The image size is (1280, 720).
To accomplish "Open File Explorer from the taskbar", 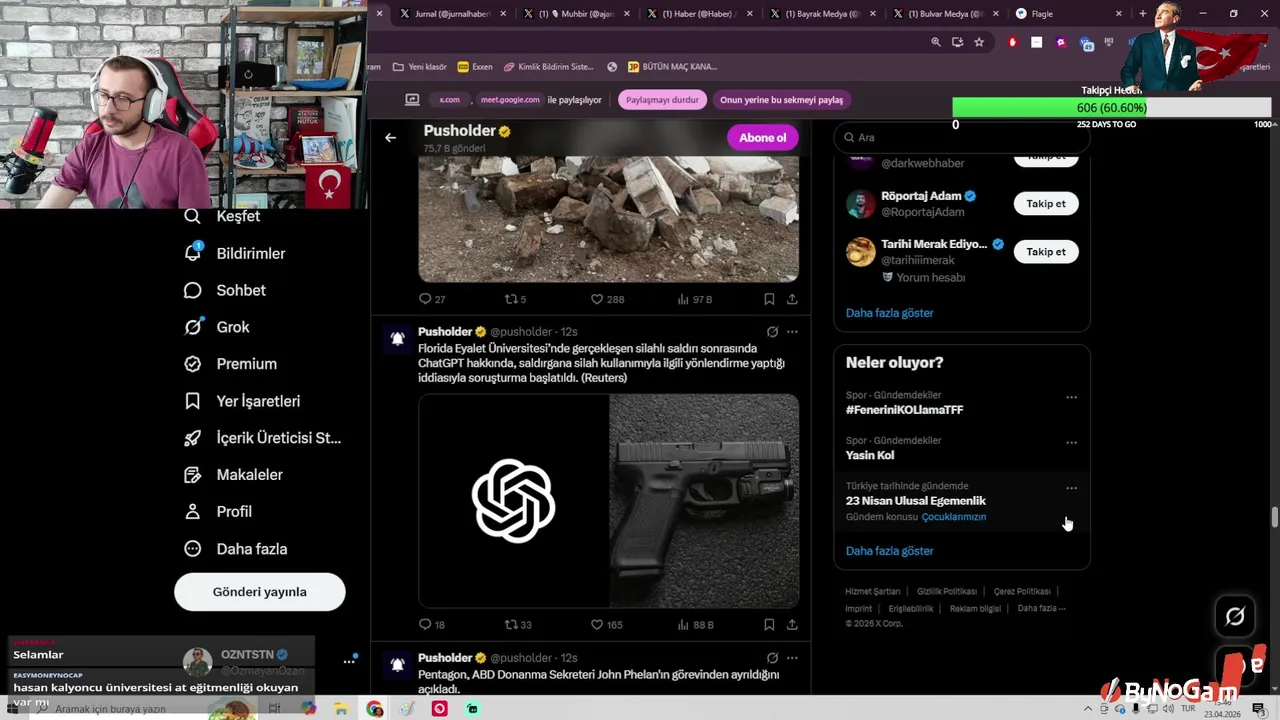I will coord(341,709).
